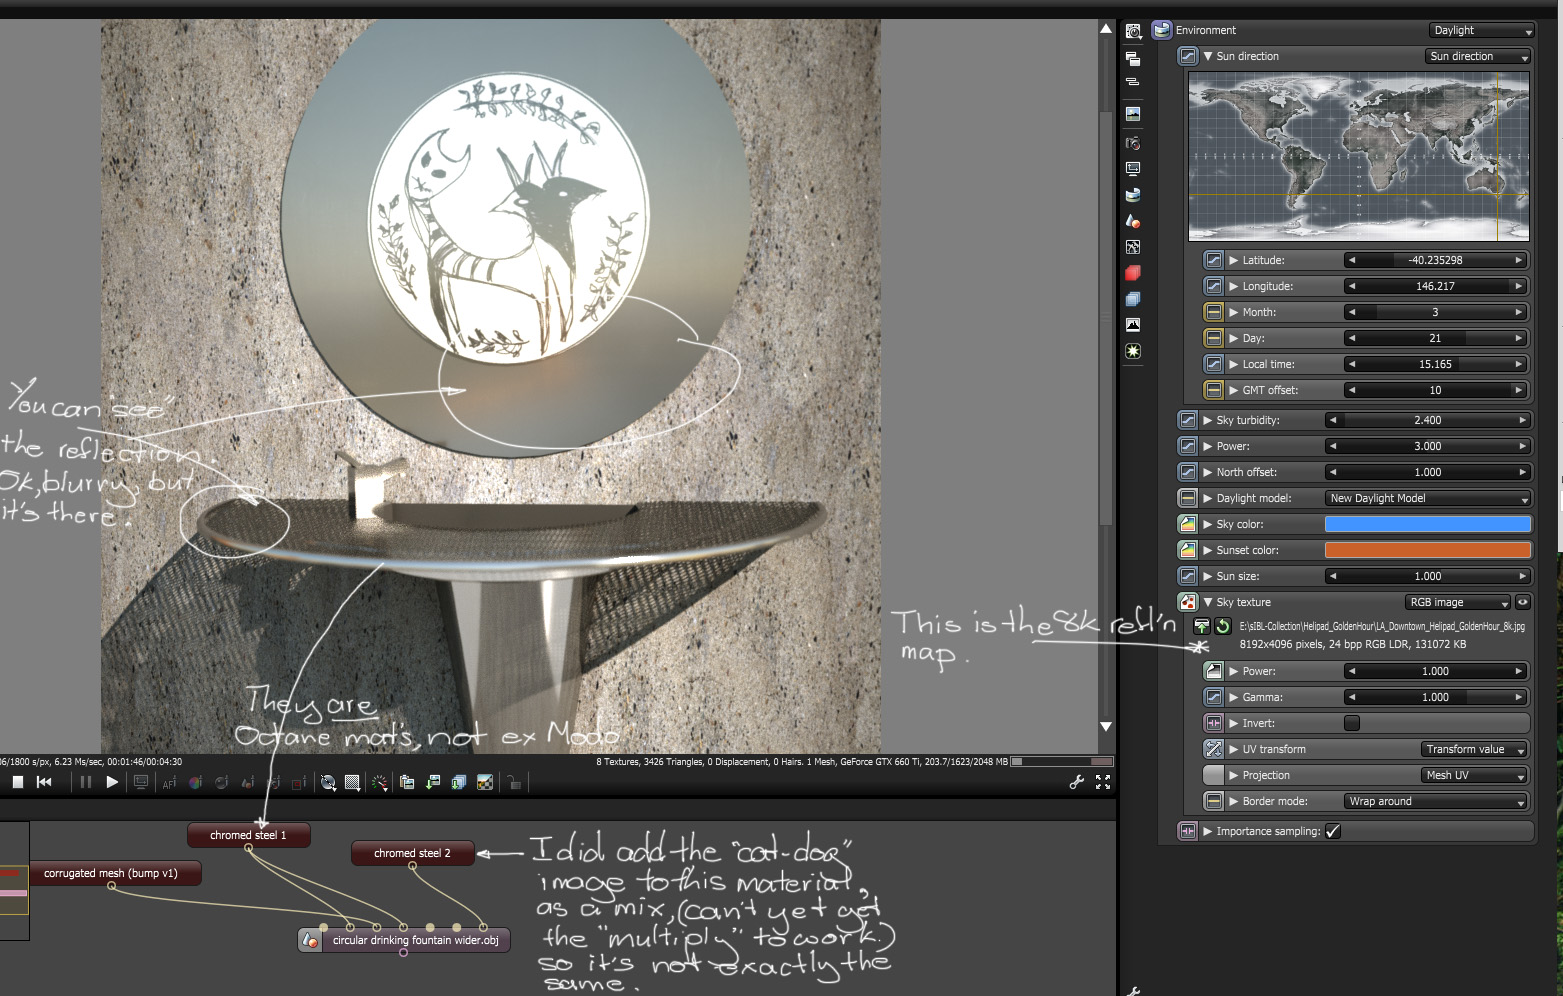
Task: Select the chromed steel 1 material node
Action: click(x=249, y=835)
